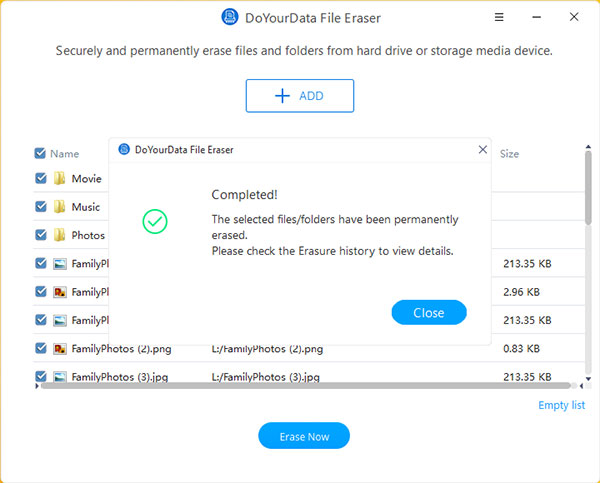Viewport: 600px width, 483px height.
Task: Click the FamilyPhotos (3).jpg file icon
Action: click(x=60, y=377)
